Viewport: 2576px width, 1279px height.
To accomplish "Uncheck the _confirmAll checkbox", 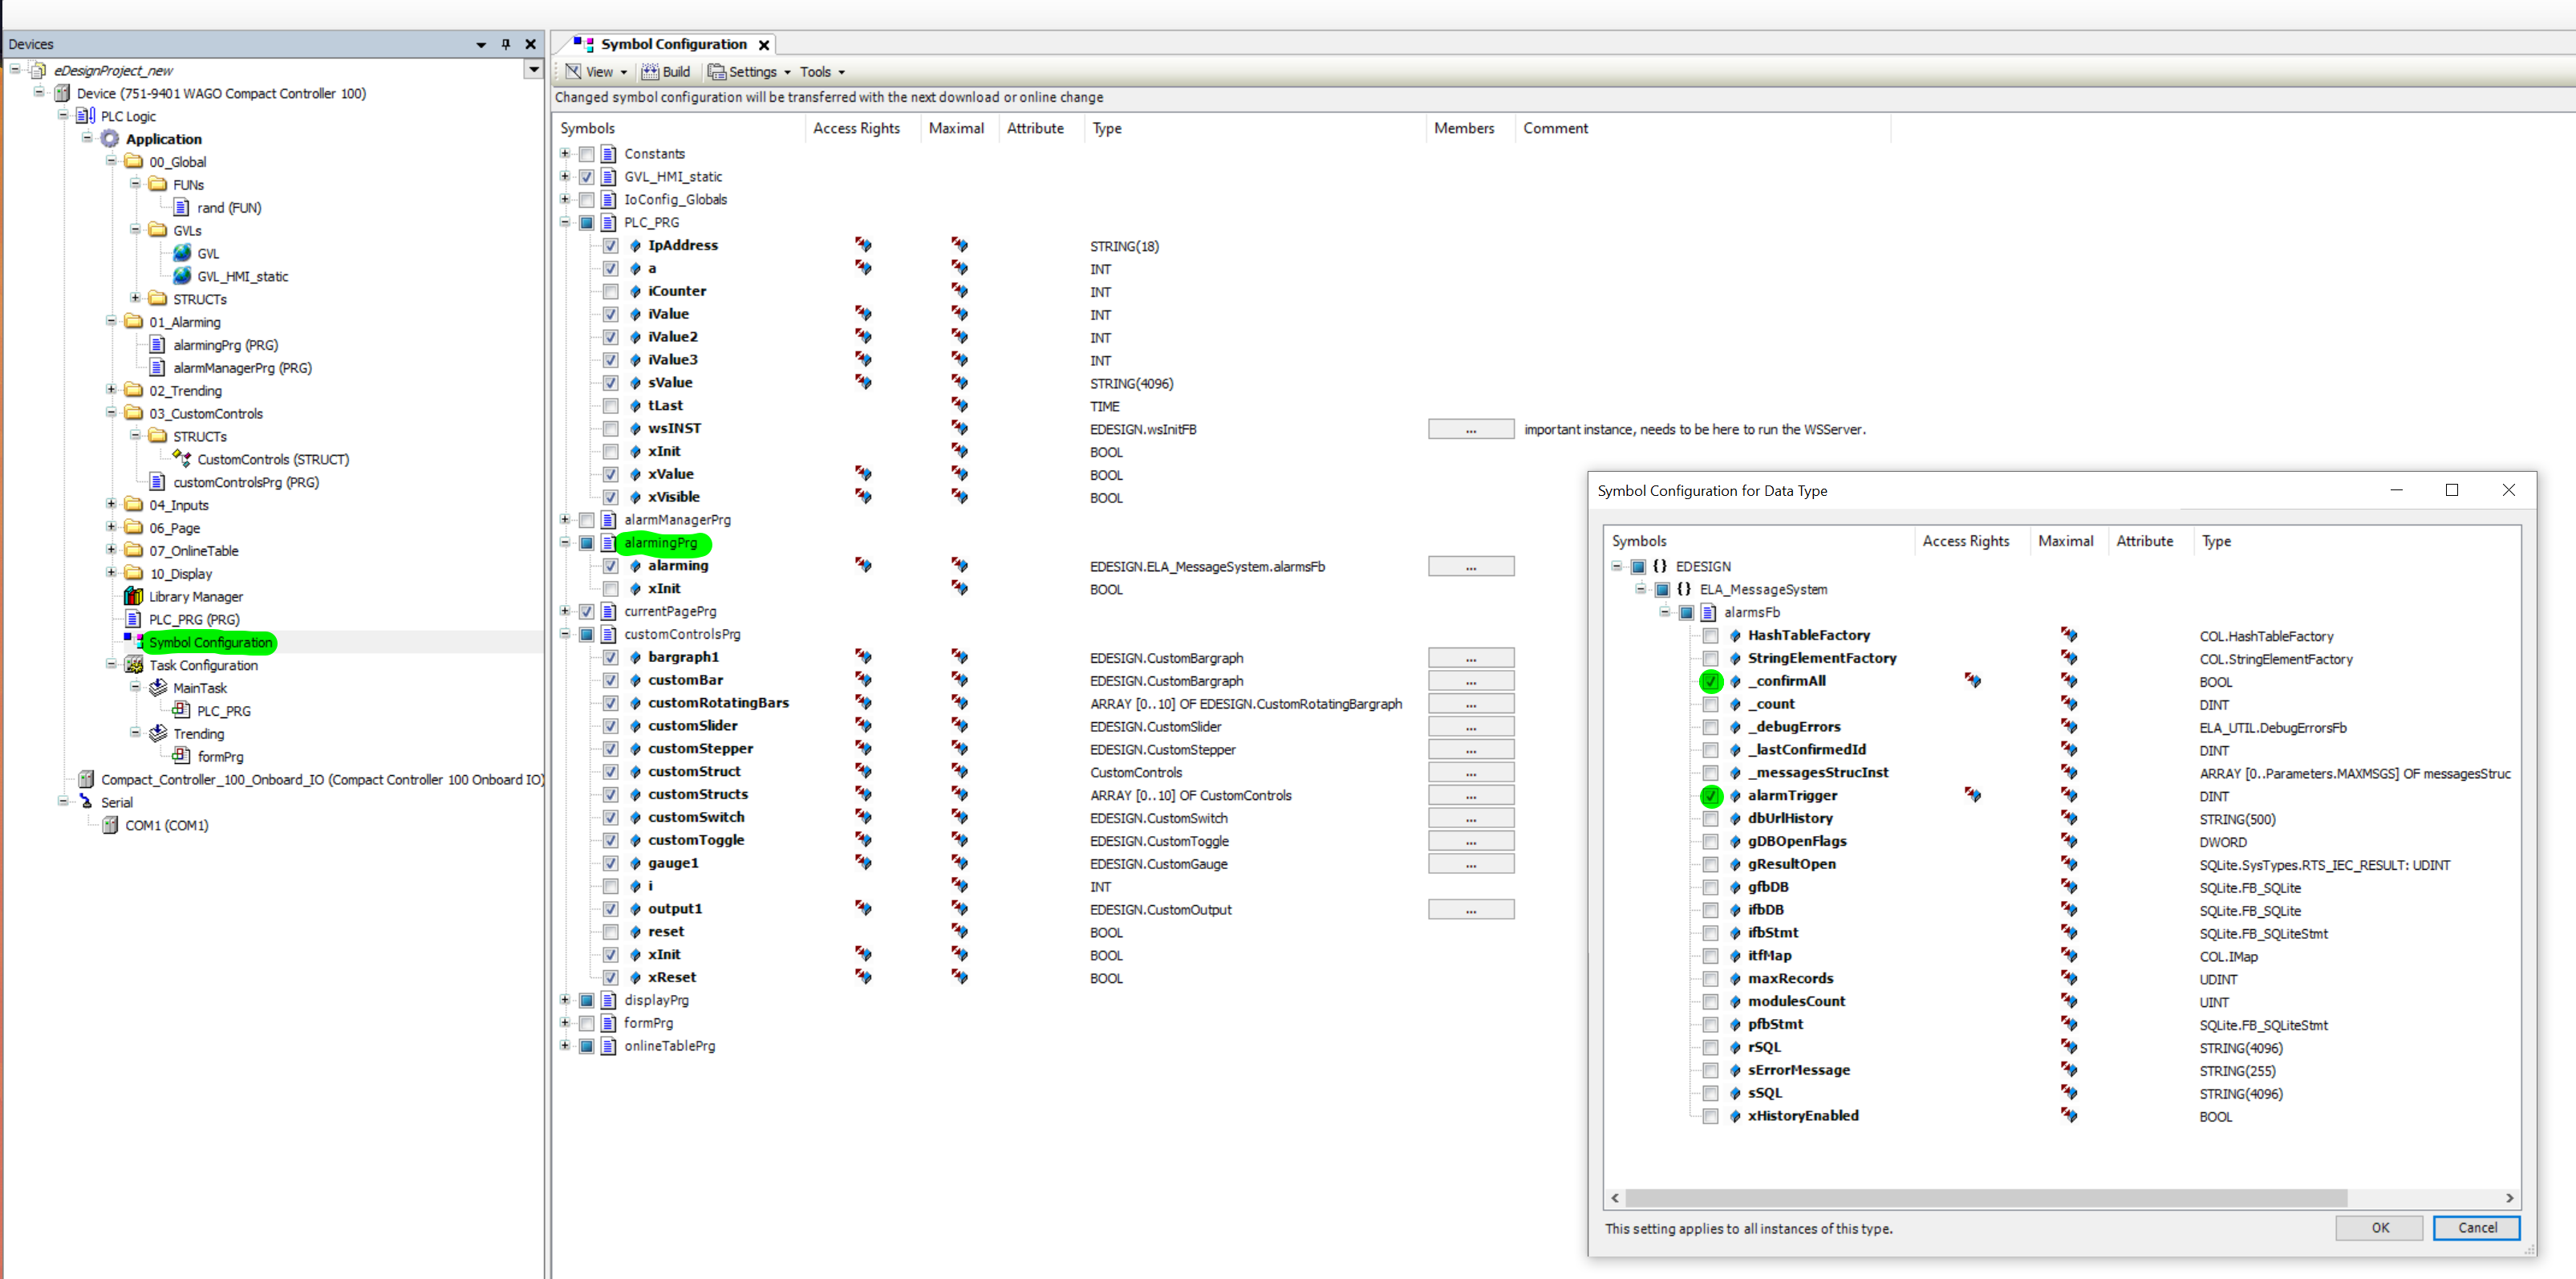I will point(1711,681).
